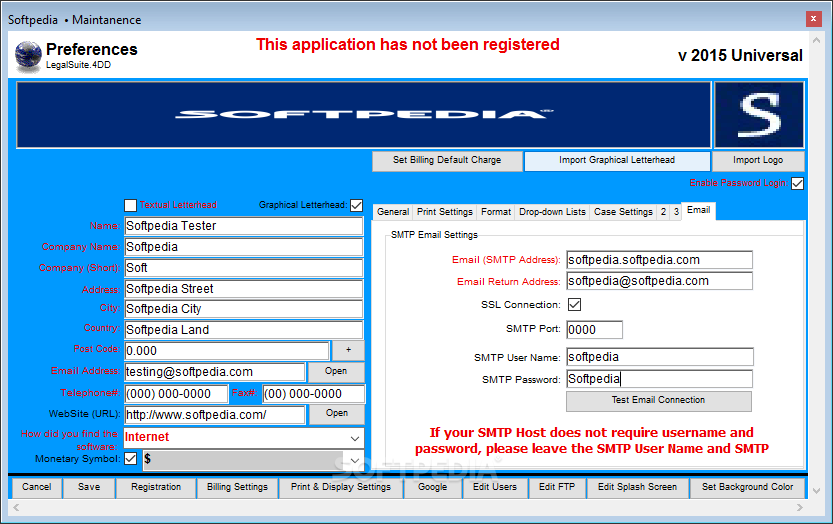Image resolution: width=833 pixels, height=524 pixels.
Task: Open tab number 2
Action: 663,212
